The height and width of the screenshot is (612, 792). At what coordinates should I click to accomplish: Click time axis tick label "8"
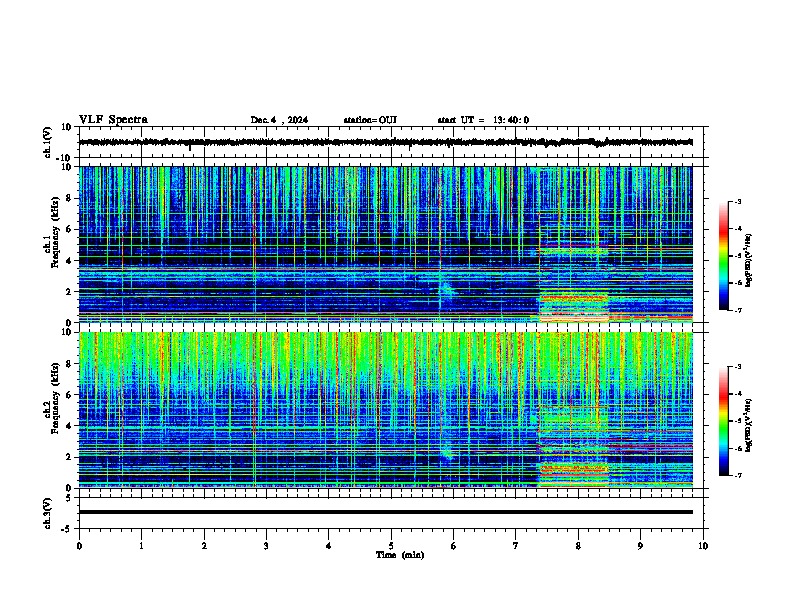(578, 546)
